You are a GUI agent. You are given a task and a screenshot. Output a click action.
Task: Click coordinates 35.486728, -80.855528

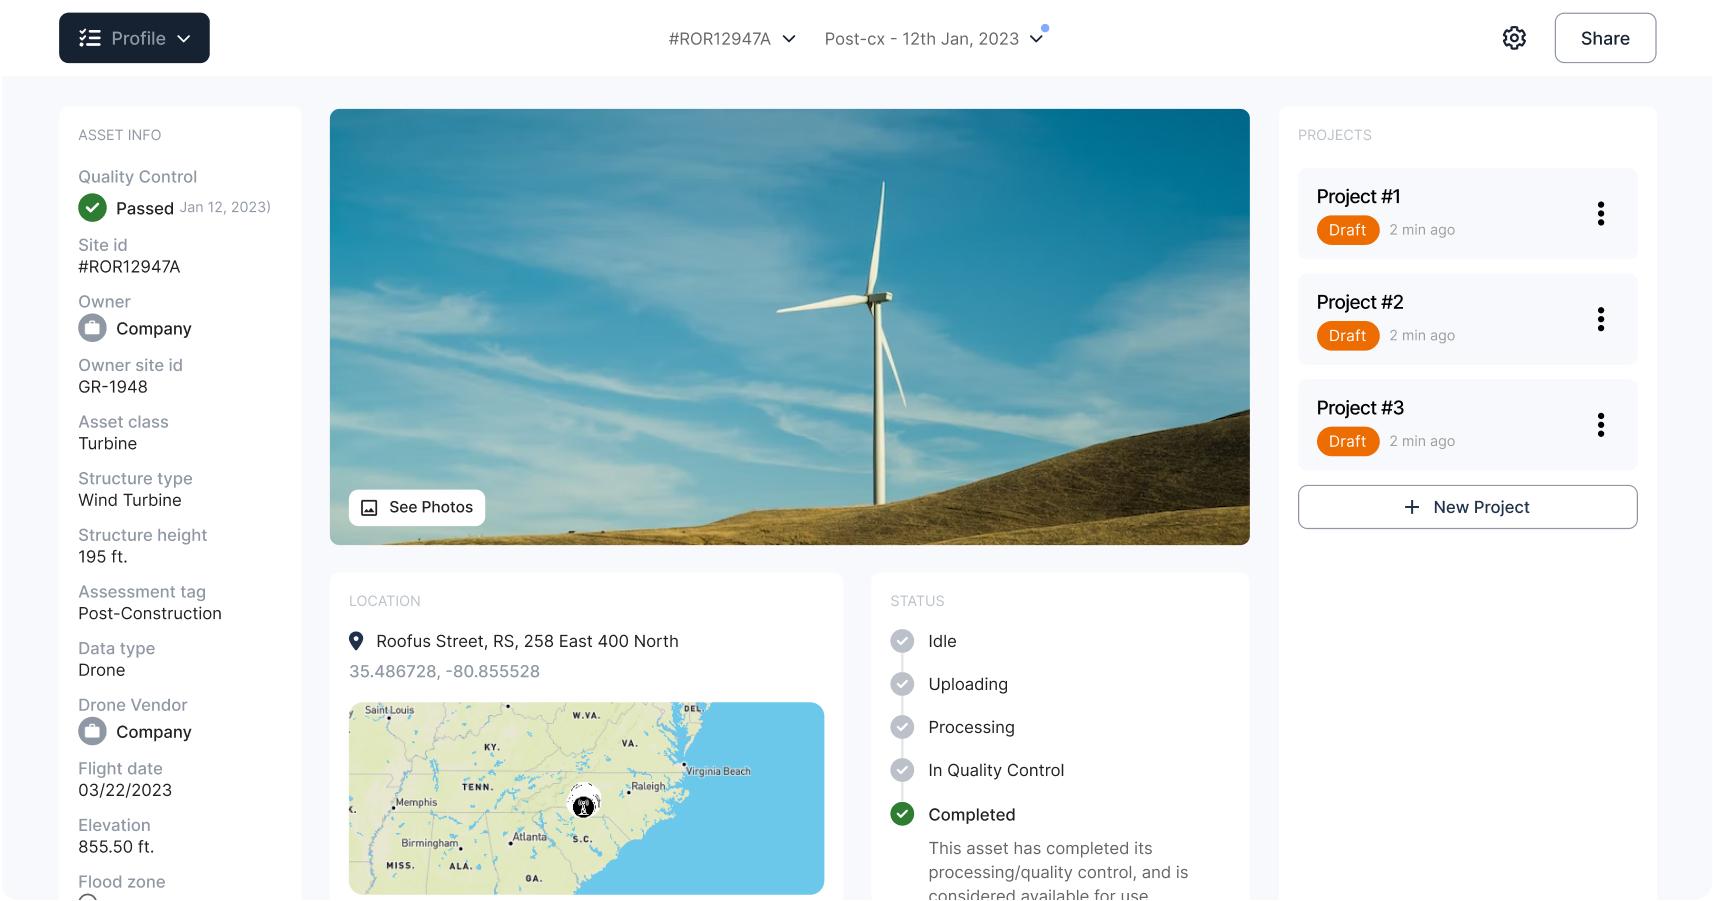pyautogui.click(x=444, y=671)
